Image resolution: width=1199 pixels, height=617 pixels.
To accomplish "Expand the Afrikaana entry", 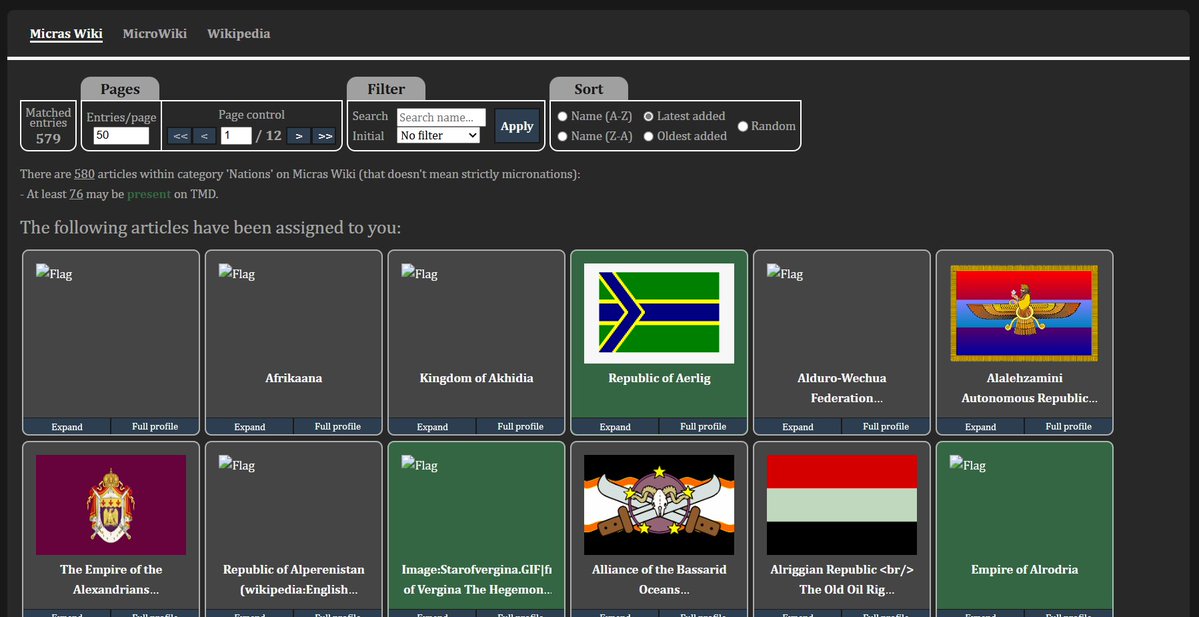I will pos(248,426).
